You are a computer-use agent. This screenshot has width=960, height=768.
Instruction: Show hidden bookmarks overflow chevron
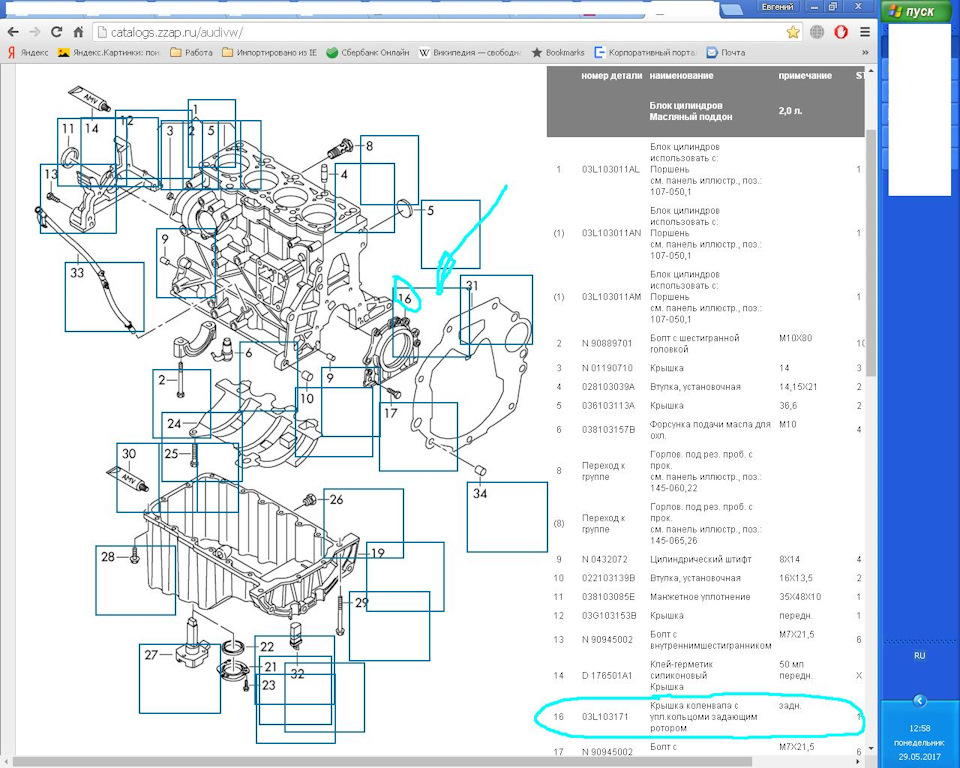(x=865, y=53)
